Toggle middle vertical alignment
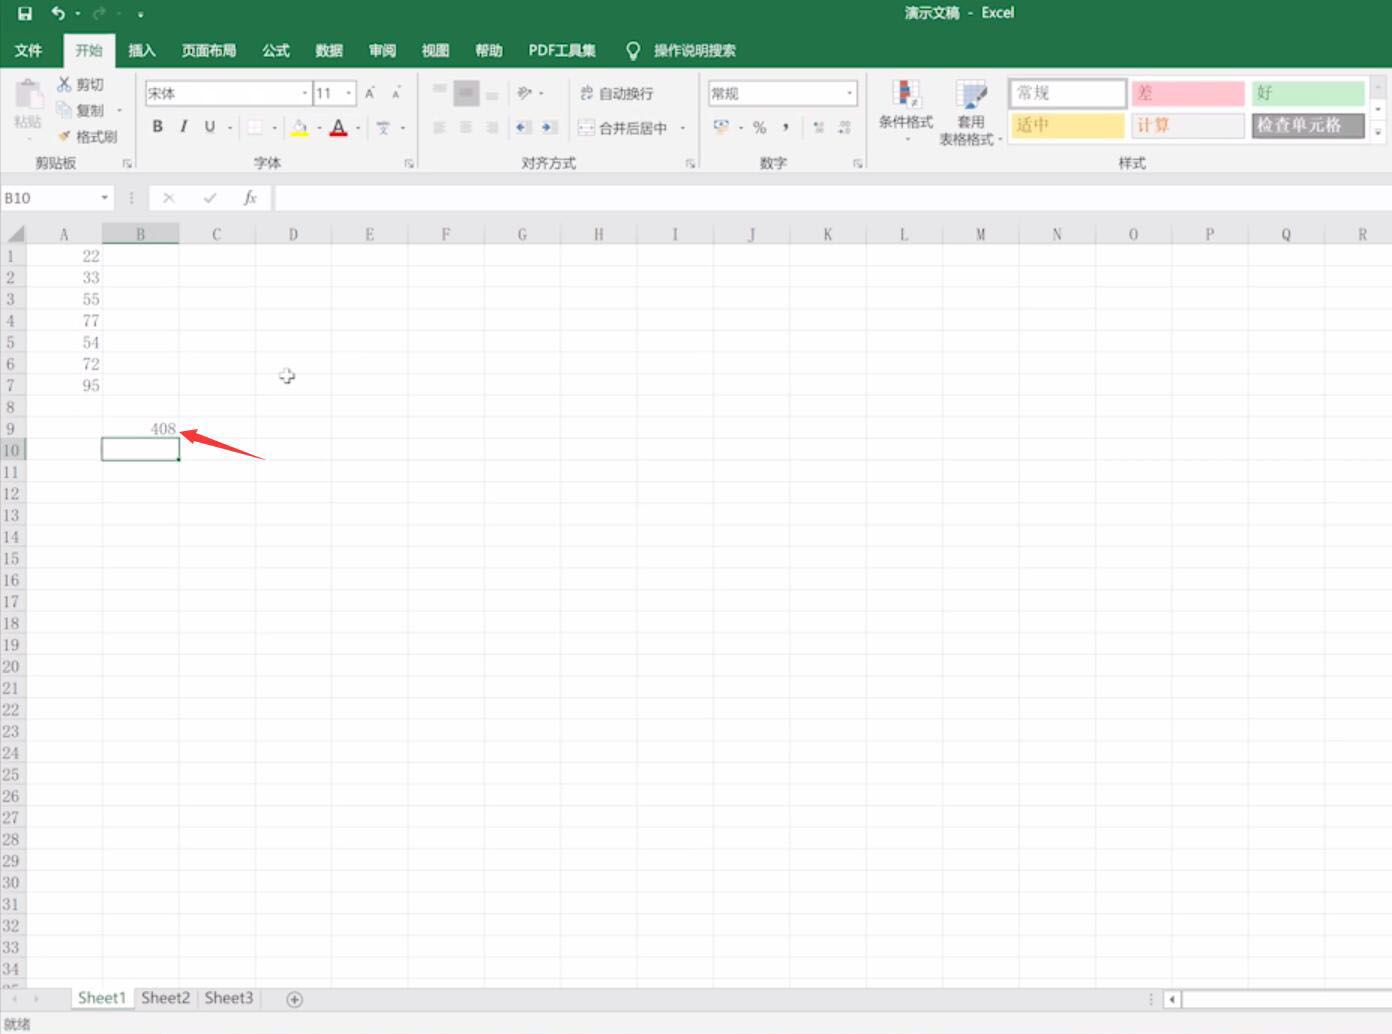1392x1034 pixels. click(x=466, y=93)
